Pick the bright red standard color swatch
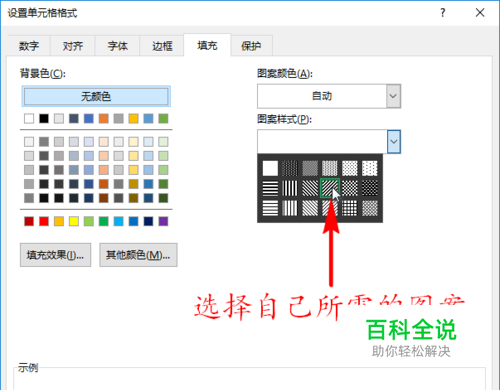The height and width of the screenshot is (390, 500). (44, 221)
